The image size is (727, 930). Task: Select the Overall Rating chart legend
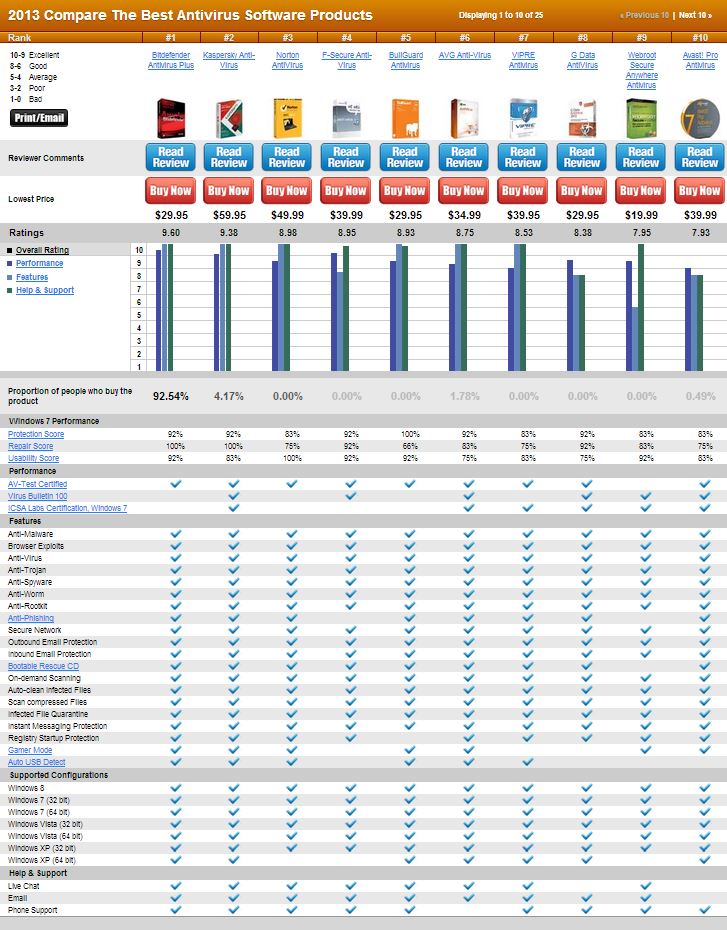(x=42, y=250)
